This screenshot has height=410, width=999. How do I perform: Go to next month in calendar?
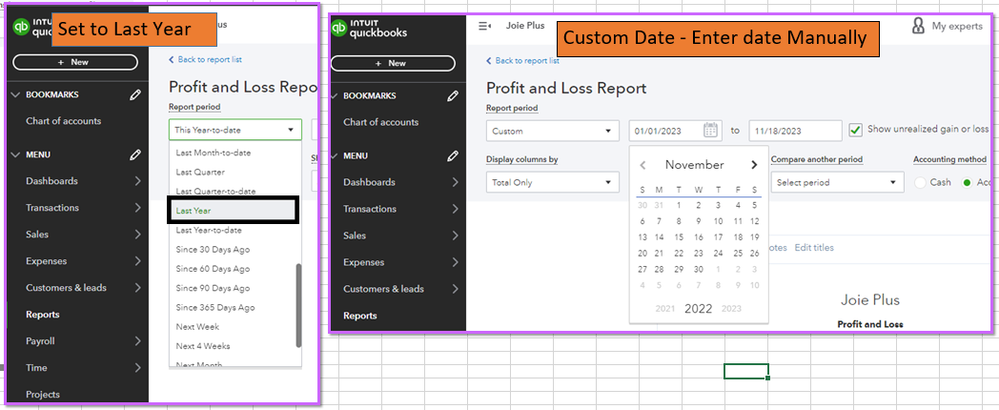(754, 165)
